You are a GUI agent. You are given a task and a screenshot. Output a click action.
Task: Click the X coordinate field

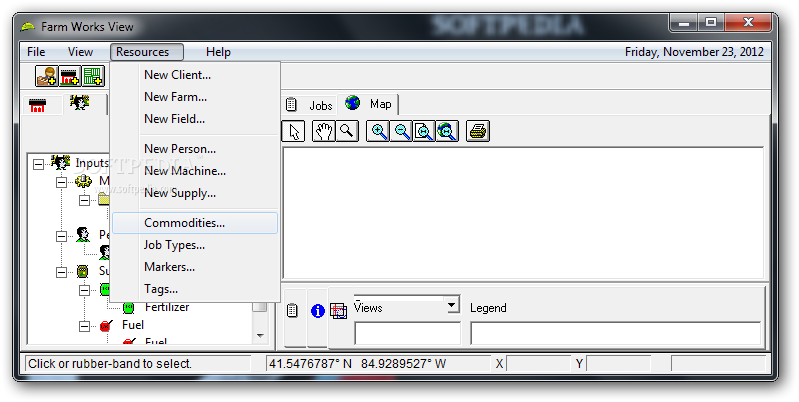pos(538,364)
